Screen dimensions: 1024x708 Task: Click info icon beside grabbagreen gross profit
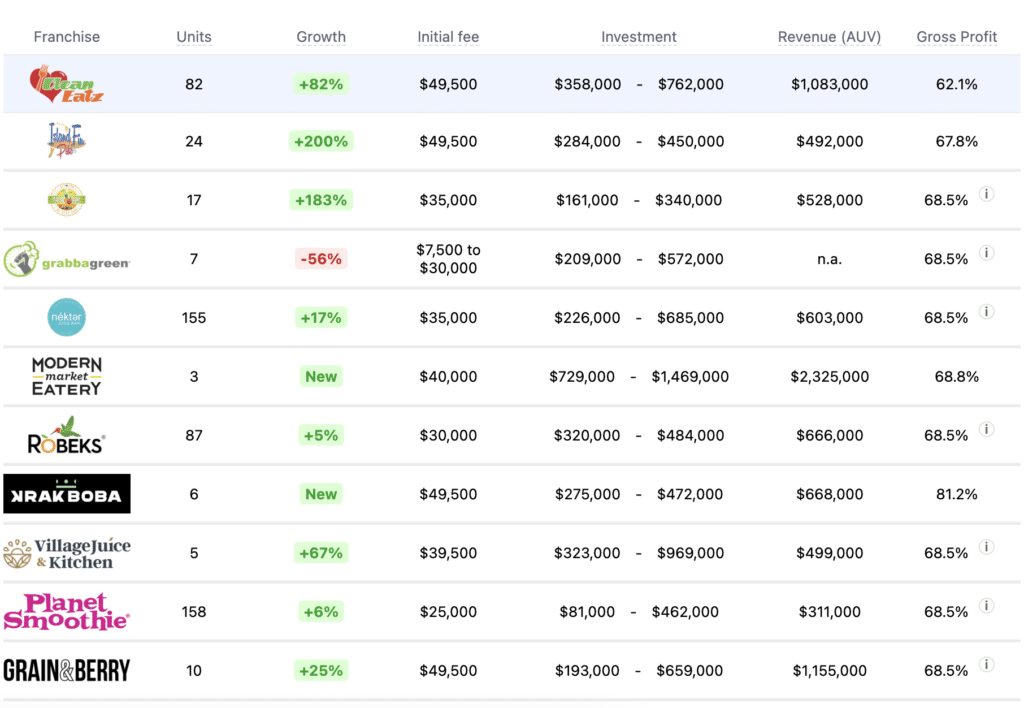click(987, 253)
